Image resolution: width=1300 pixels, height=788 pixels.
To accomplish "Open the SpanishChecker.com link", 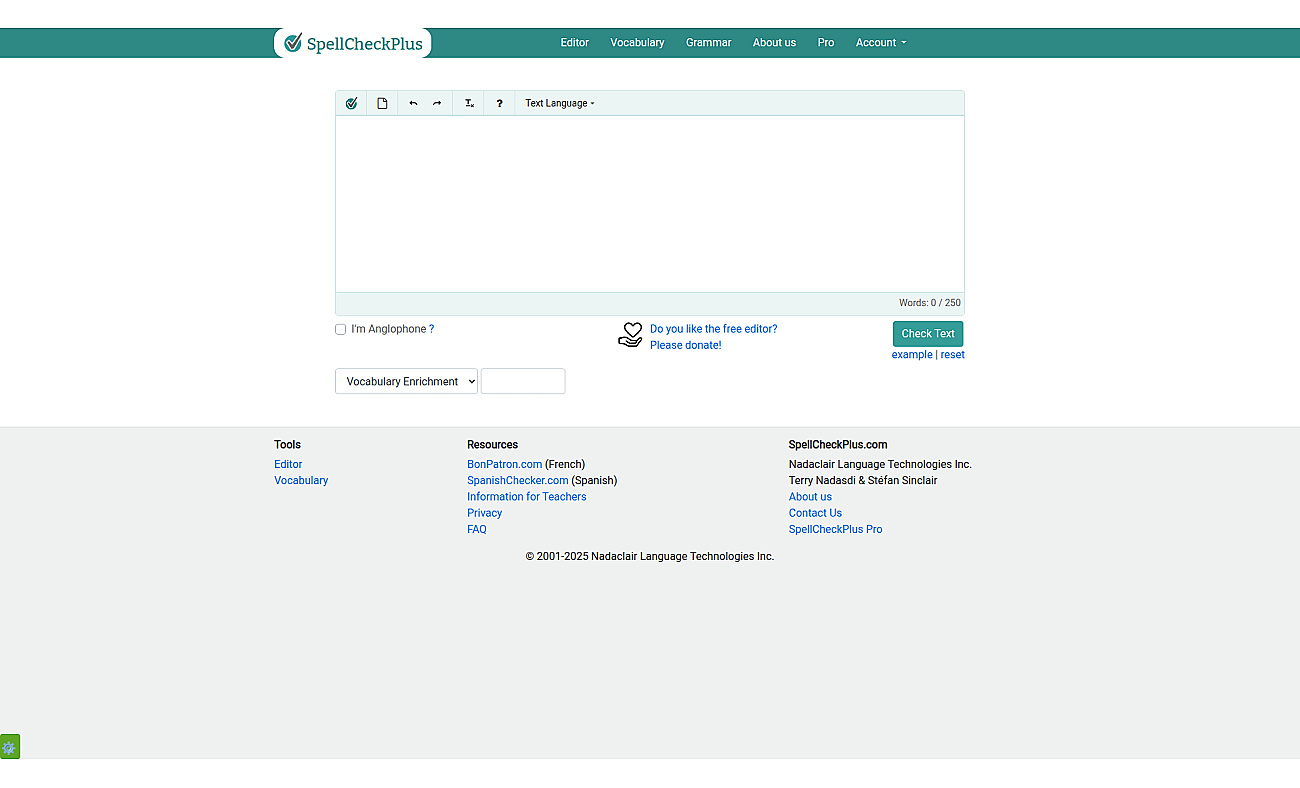I will click(x=517, y=480).
